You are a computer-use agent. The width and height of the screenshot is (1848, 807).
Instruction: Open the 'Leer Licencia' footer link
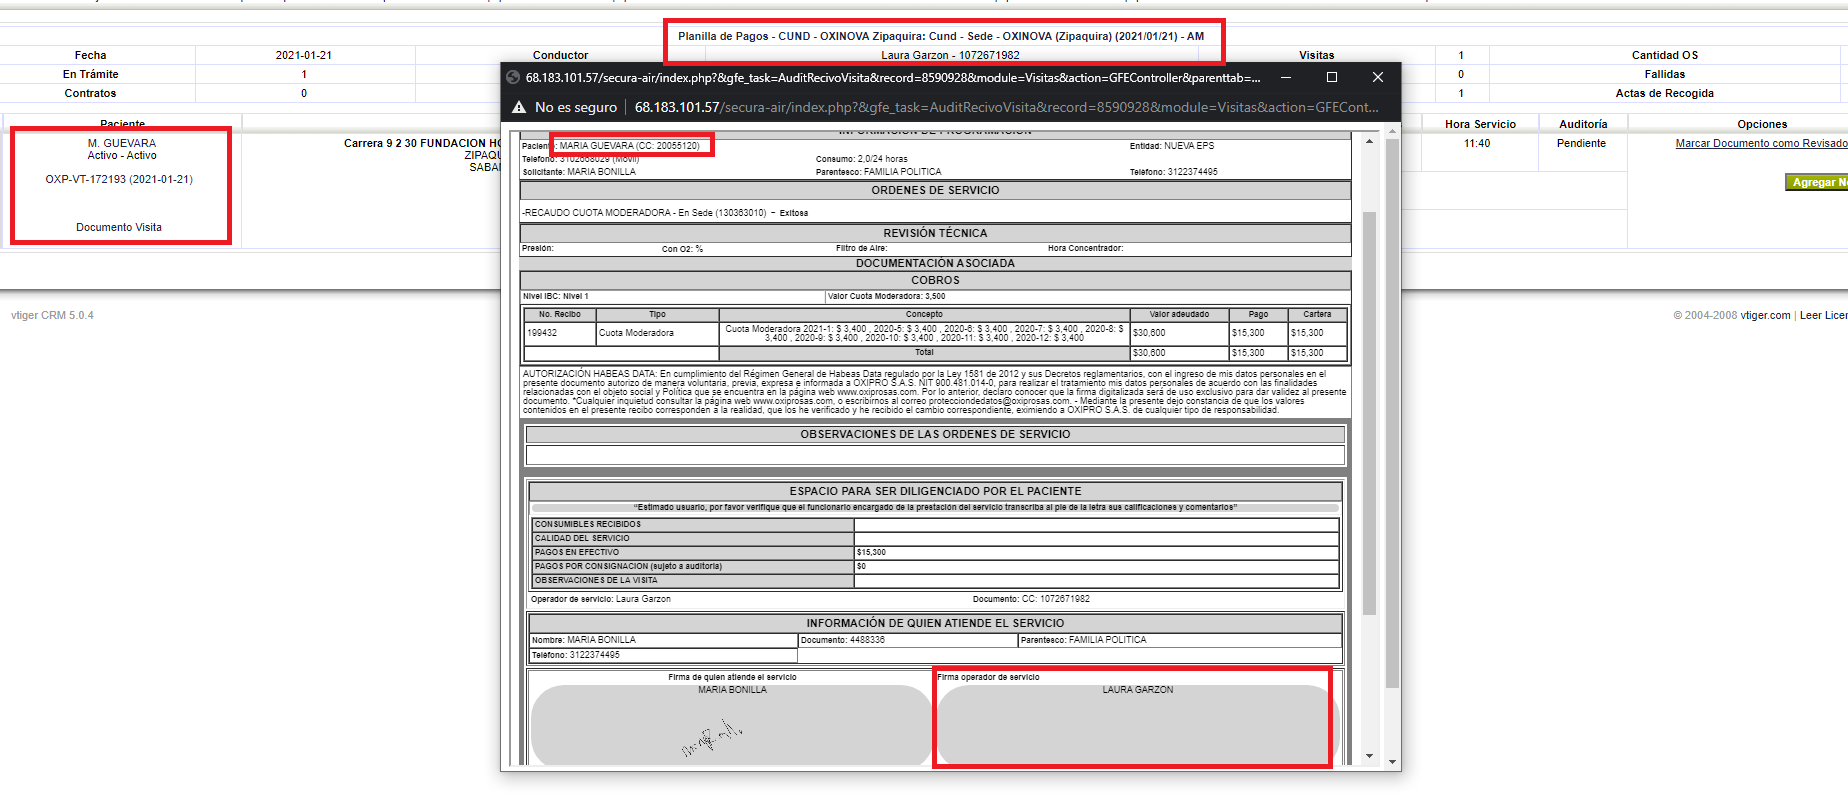1823,315
